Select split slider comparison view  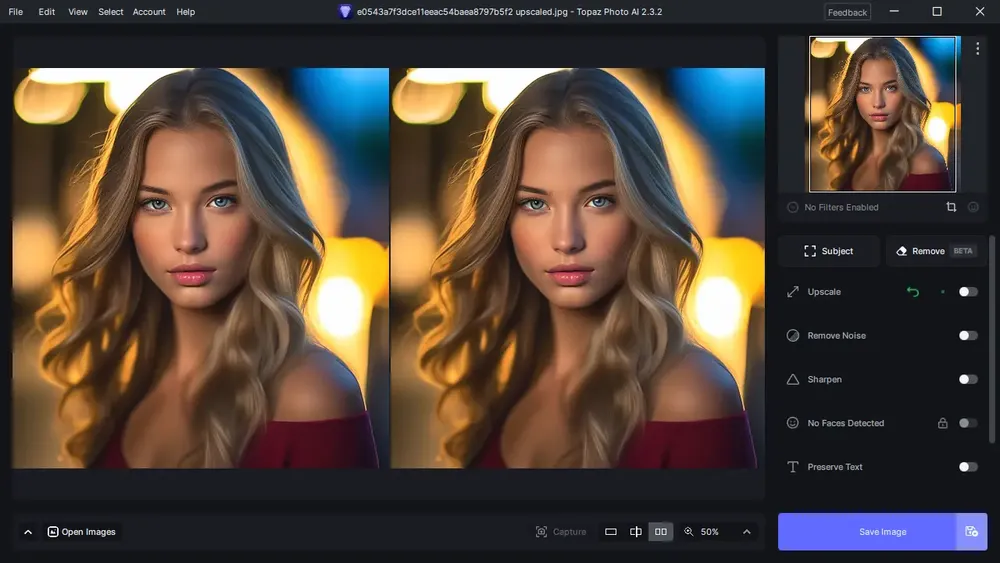pyautogui.click(x=636, y=532)
